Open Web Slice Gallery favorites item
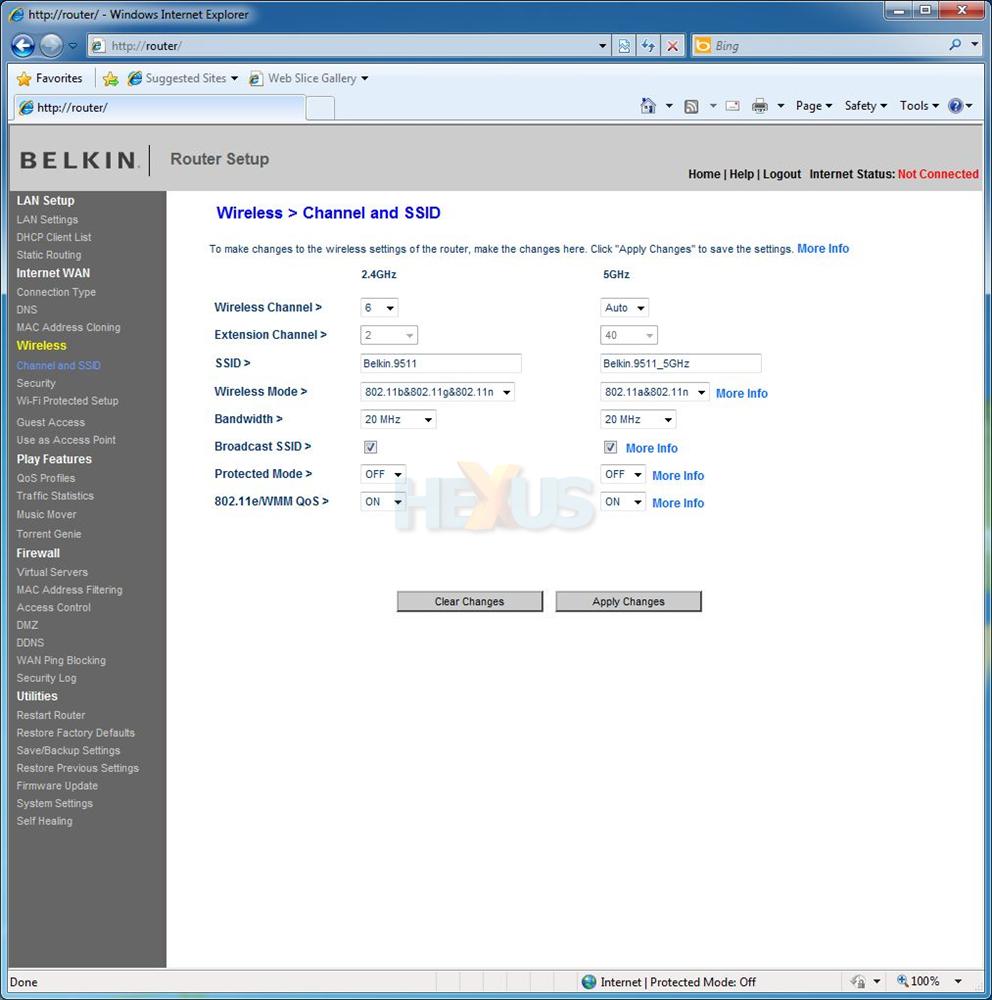The height and width of the screenshot is (1000, 992). point(309,78)
